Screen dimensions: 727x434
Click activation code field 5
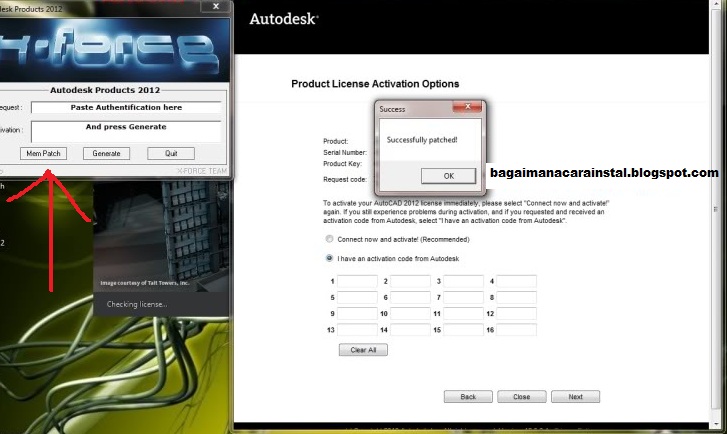(357, 297)
